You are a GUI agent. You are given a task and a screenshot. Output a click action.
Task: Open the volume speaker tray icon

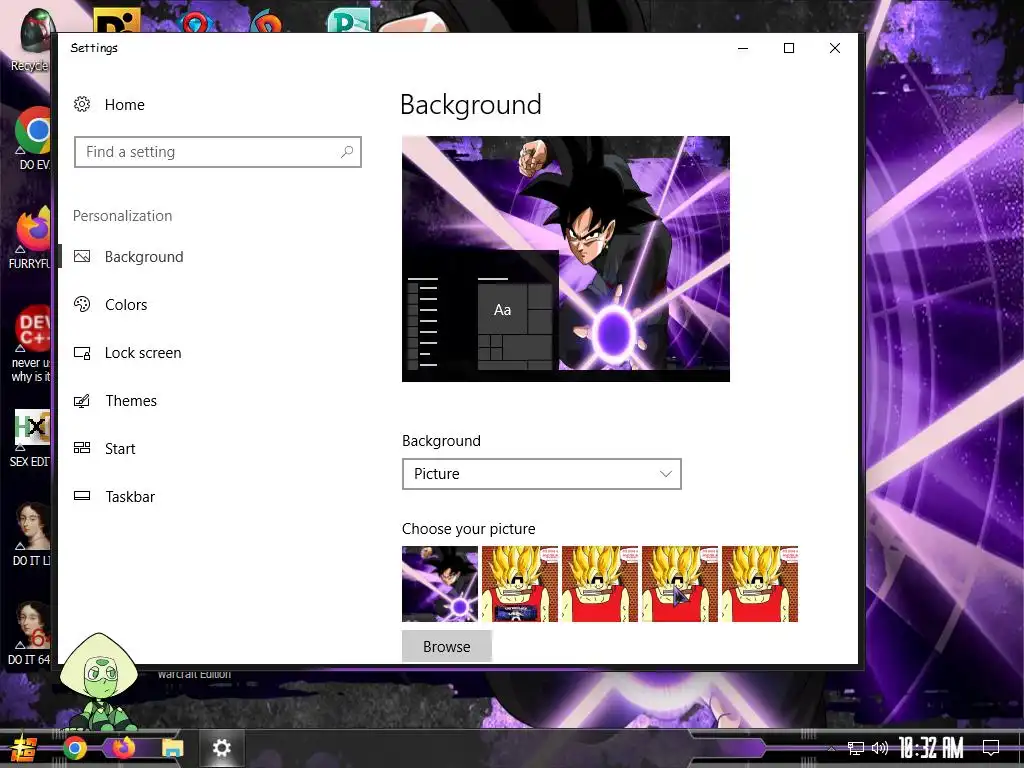[x=880, y=748]
